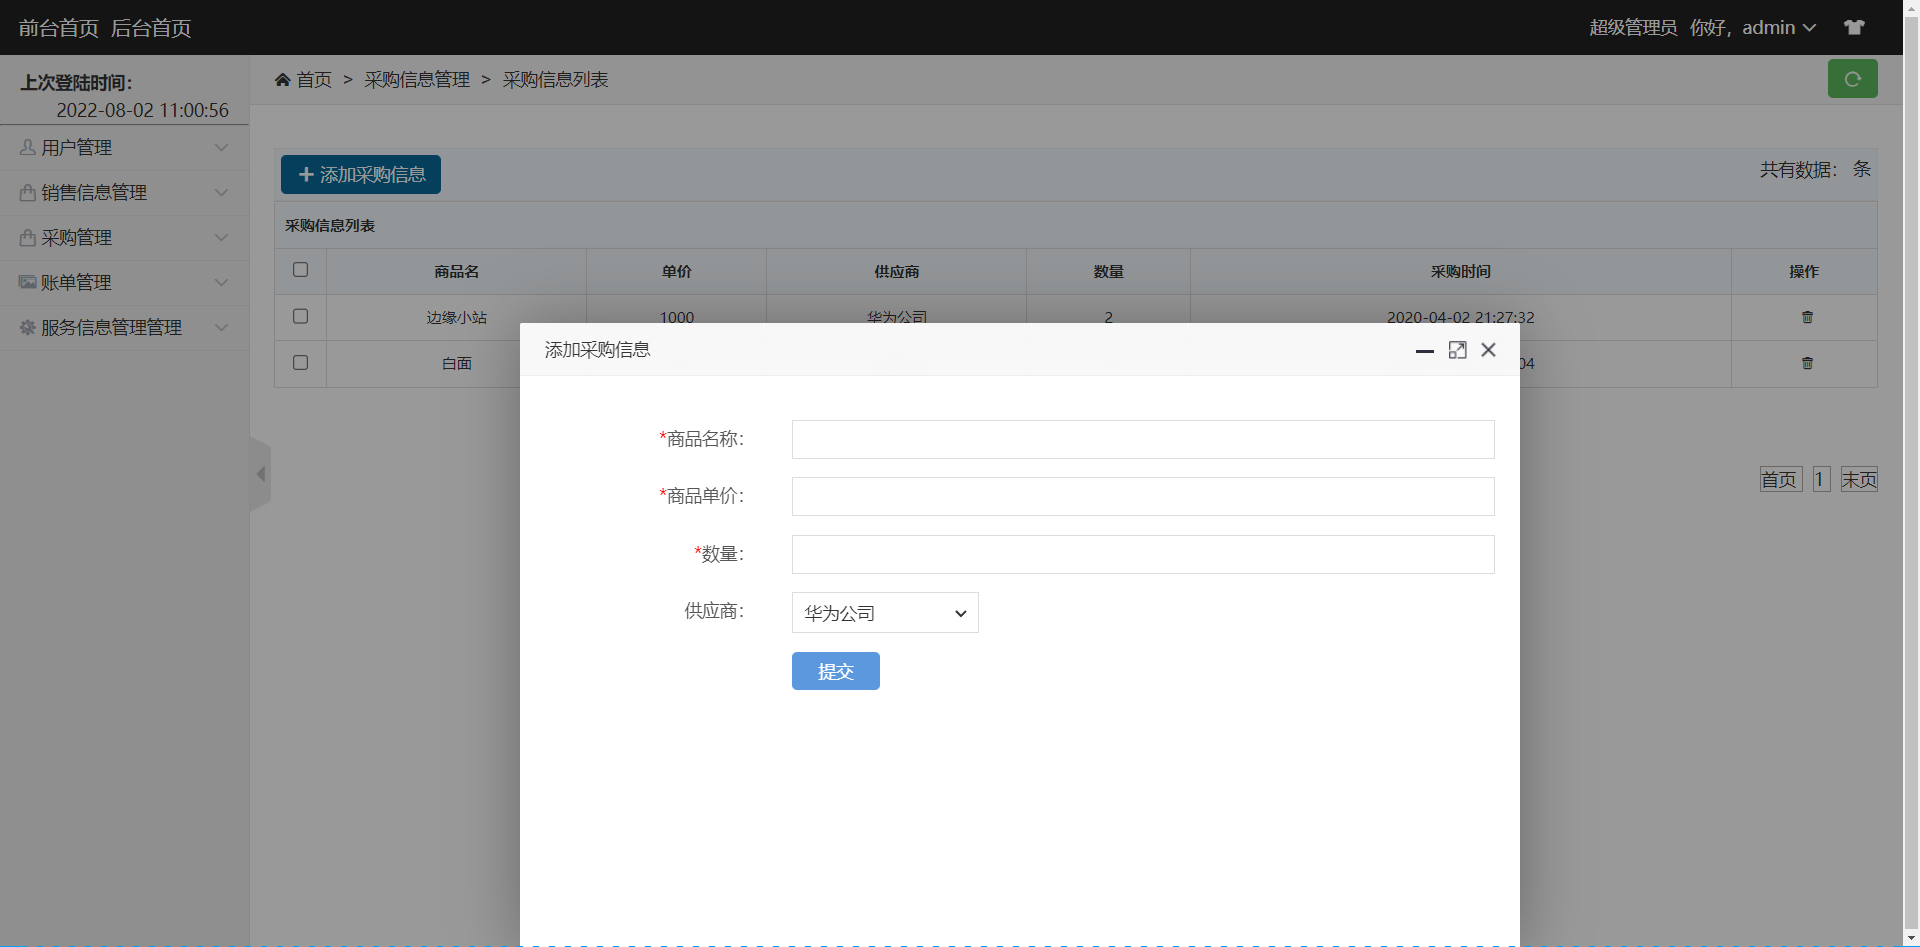Check the select-all checkbox in the table header
1920x947 pixels.
[300, 270]
